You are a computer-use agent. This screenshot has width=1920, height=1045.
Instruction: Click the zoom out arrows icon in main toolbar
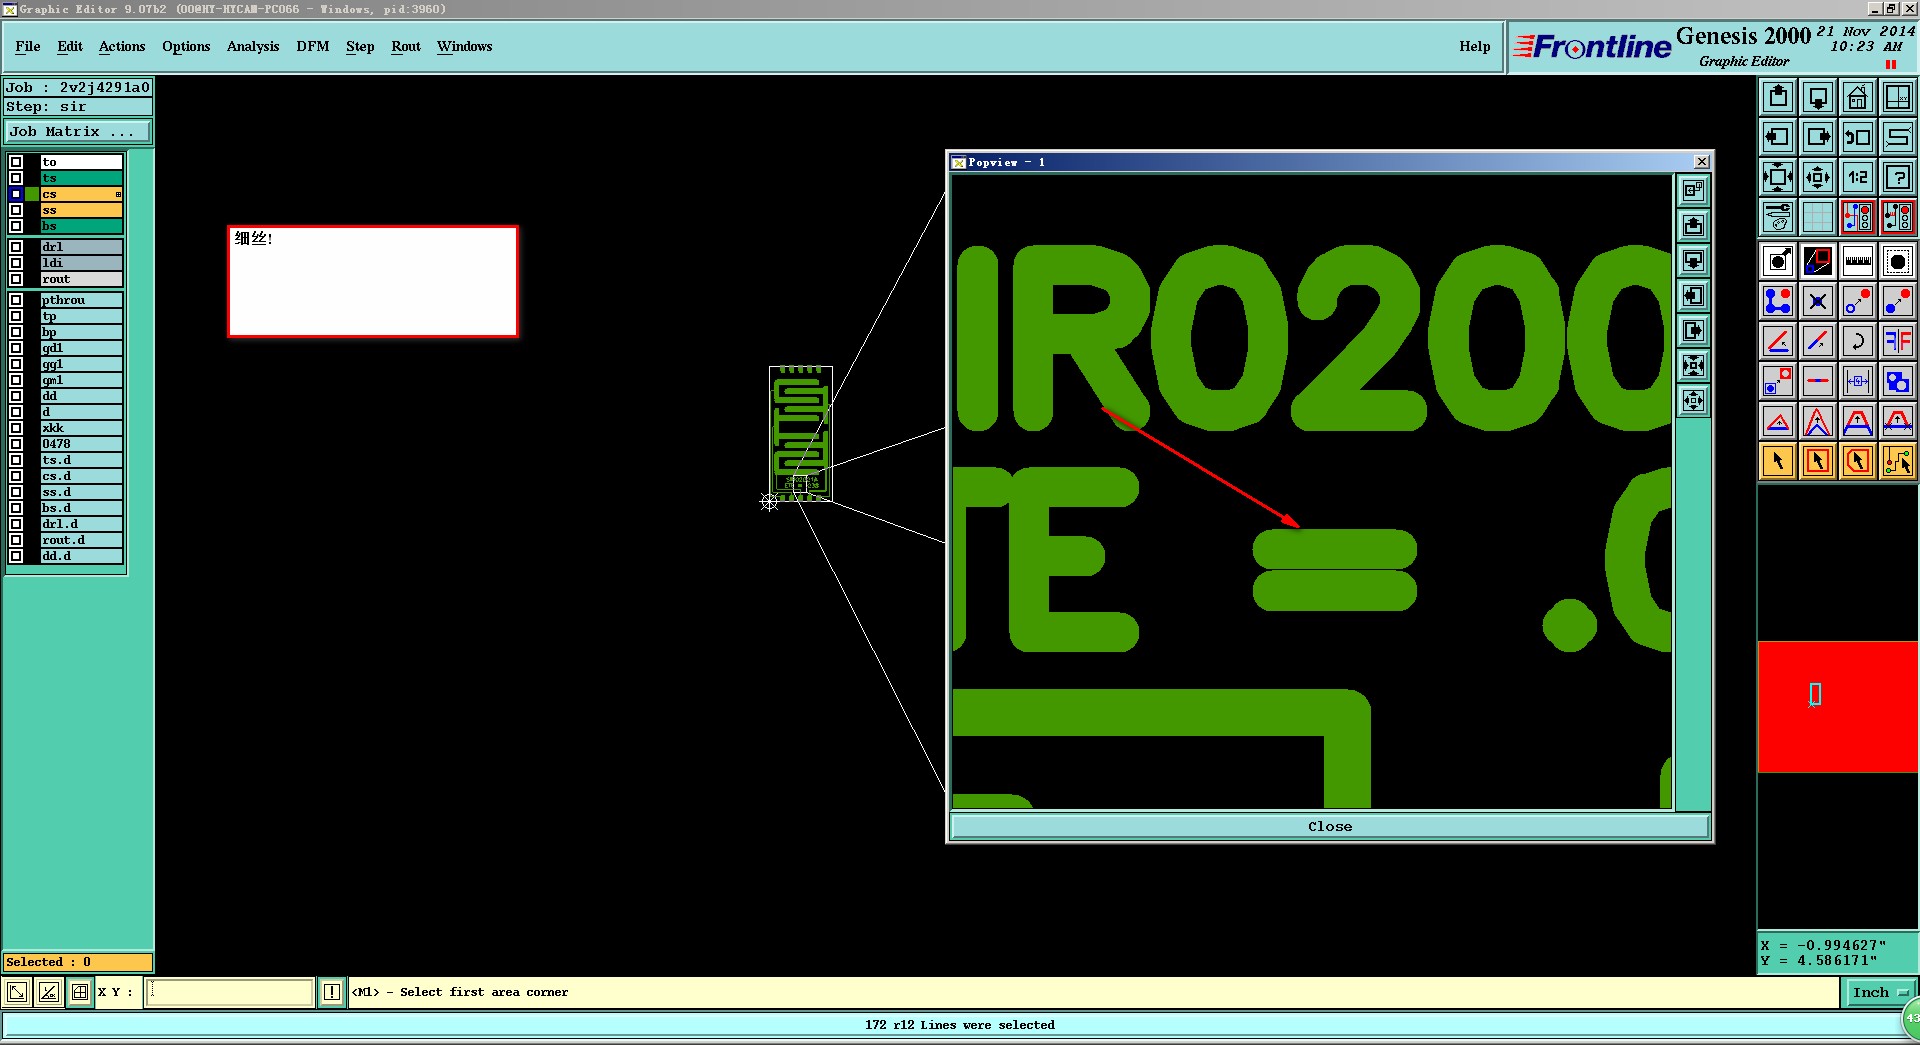click(x=1818, y=177)
